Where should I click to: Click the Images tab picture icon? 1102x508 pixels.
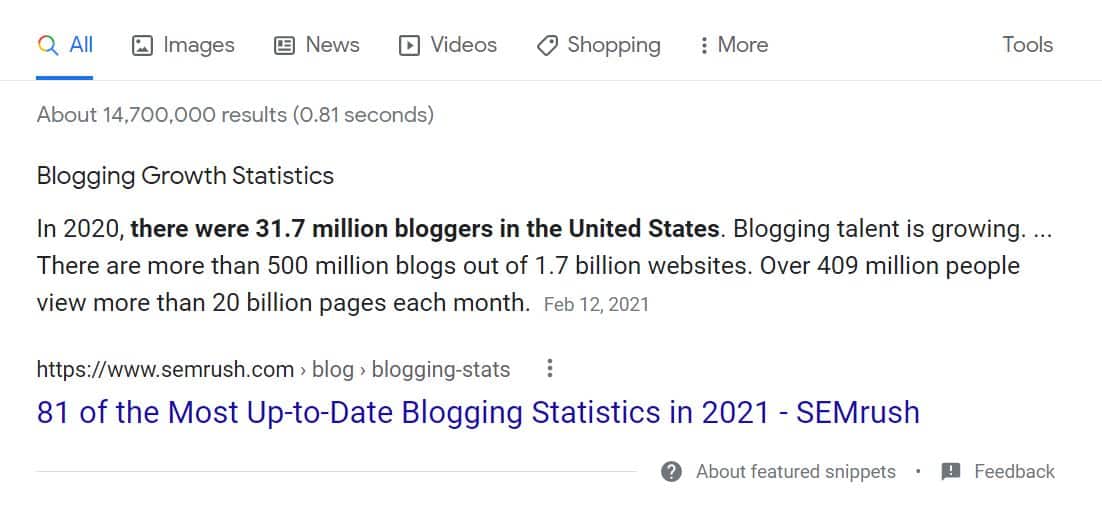pos(142,46)
